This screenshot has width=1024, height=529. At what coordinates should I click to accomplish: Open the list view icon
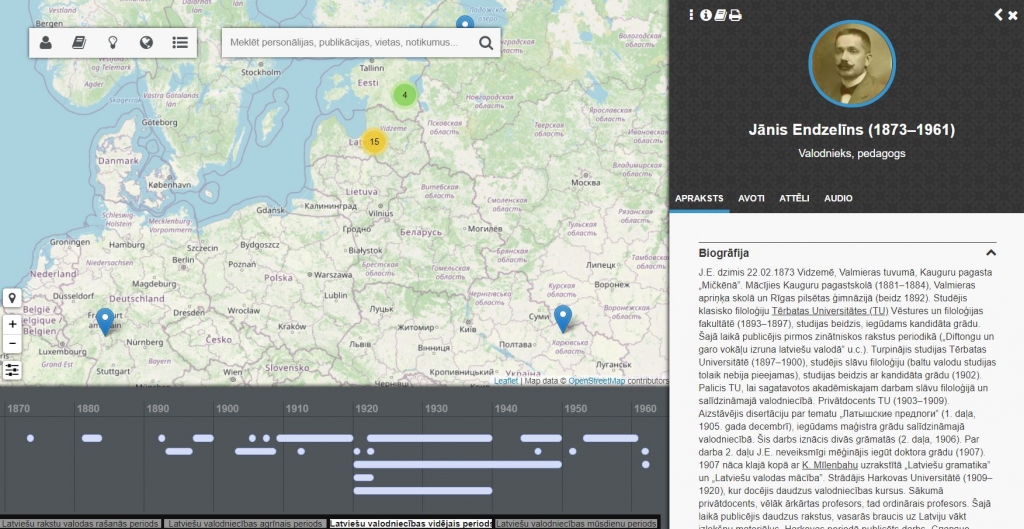click(180, 42)
